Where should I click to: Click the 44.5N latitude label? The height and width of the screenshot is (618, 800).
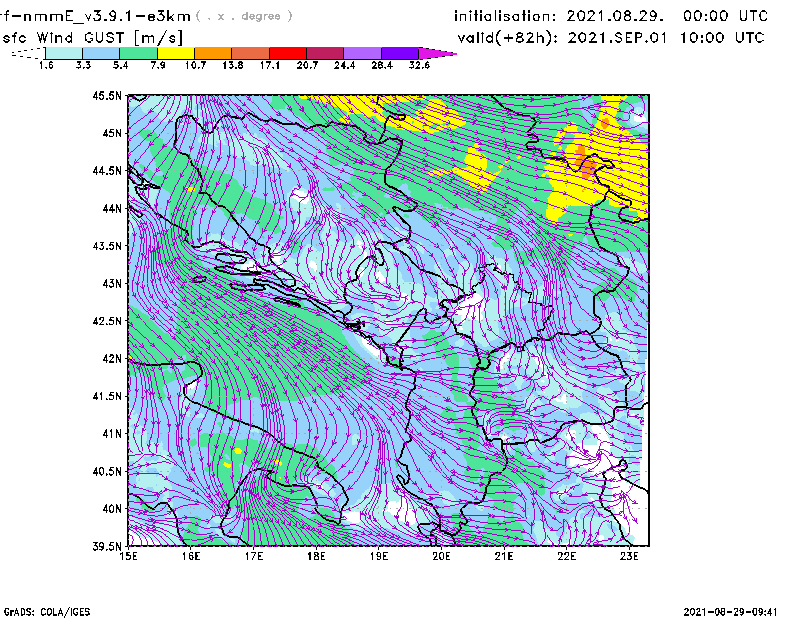107,170
